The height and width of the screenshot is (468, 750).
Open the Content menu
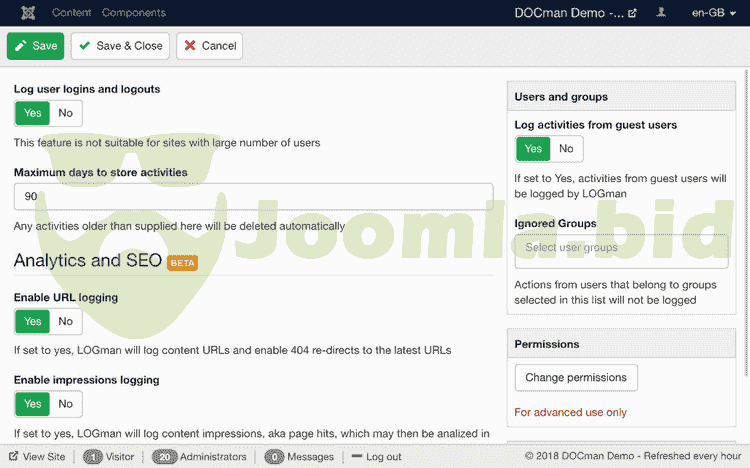[72, 13]
